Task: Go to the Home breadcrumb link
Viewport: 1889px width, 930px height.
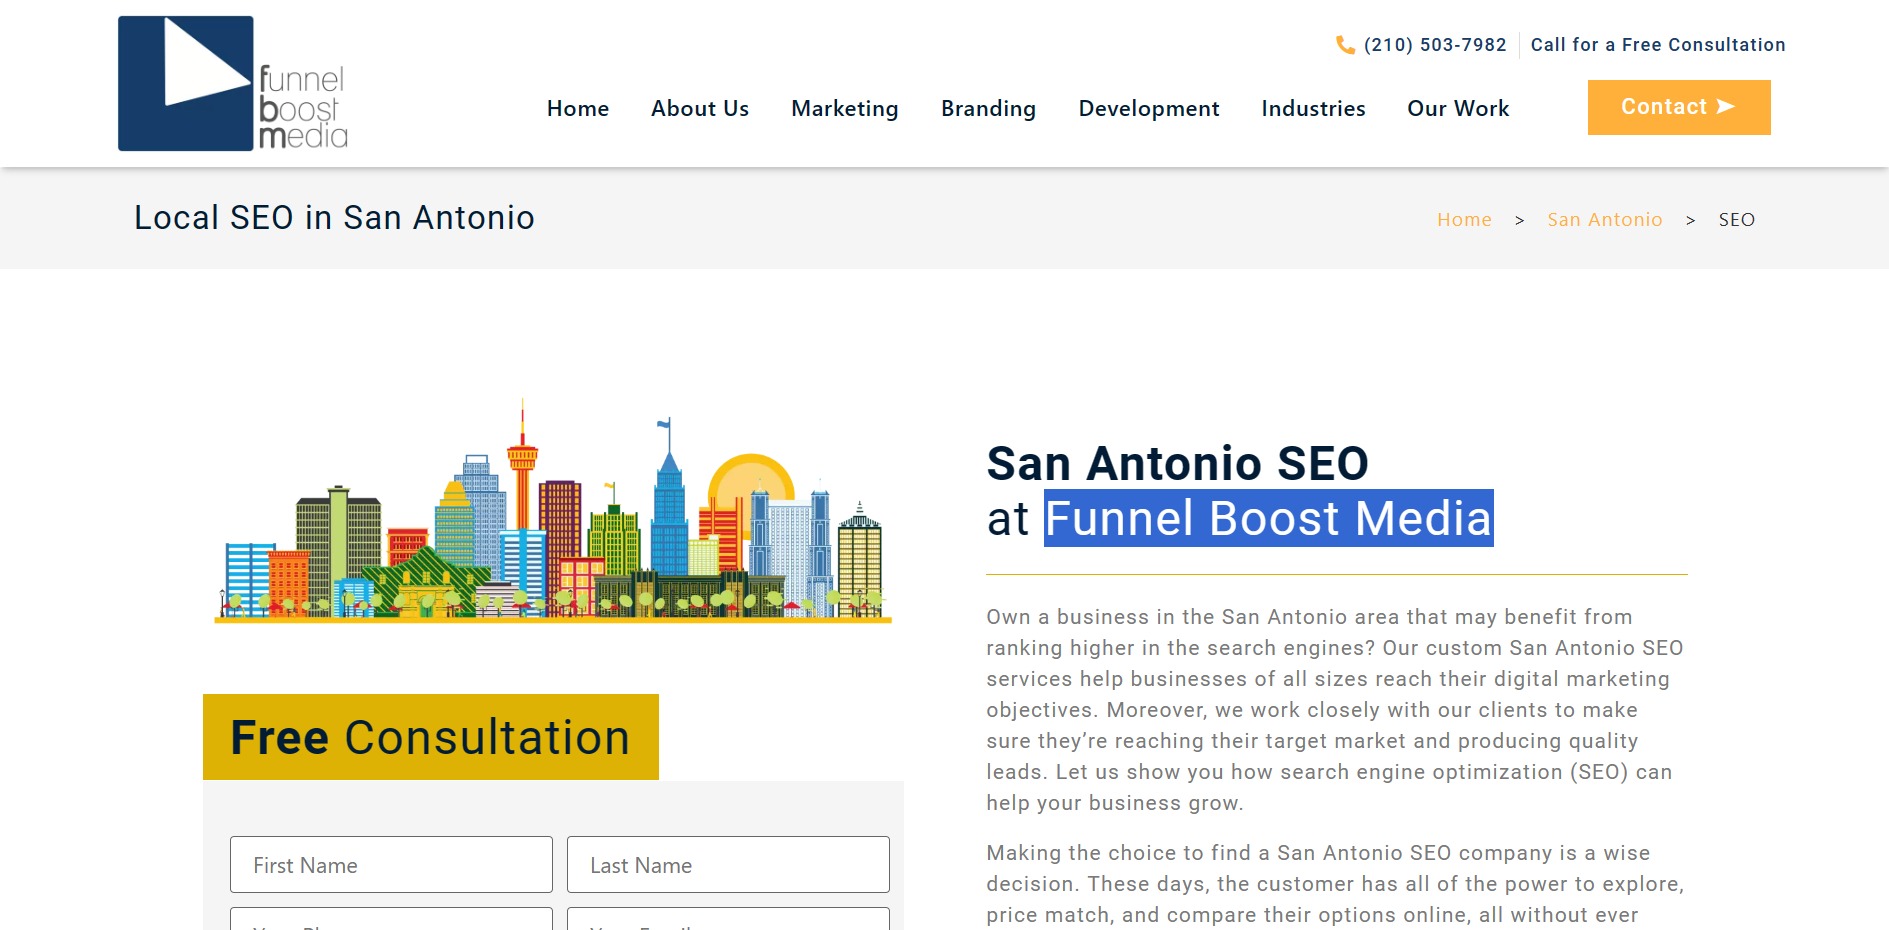Action: [1464, 220]
